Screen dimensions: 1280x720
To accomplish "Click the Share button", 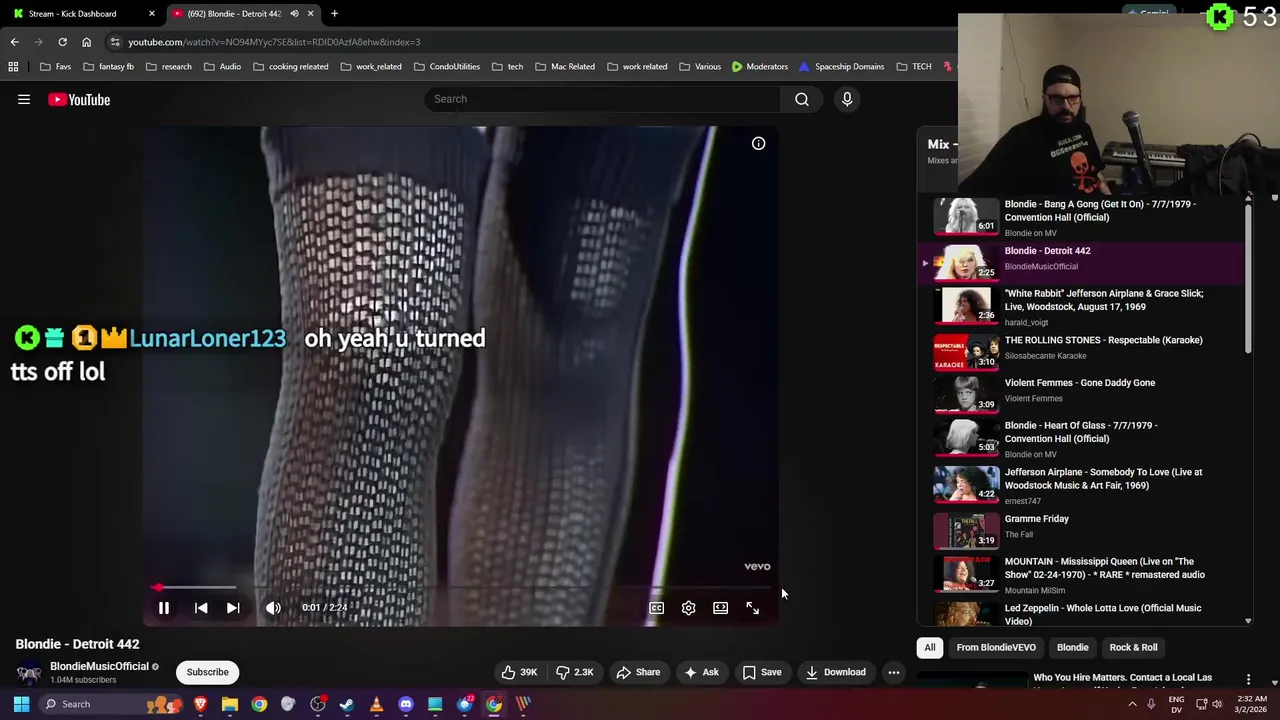I will 638,672.
